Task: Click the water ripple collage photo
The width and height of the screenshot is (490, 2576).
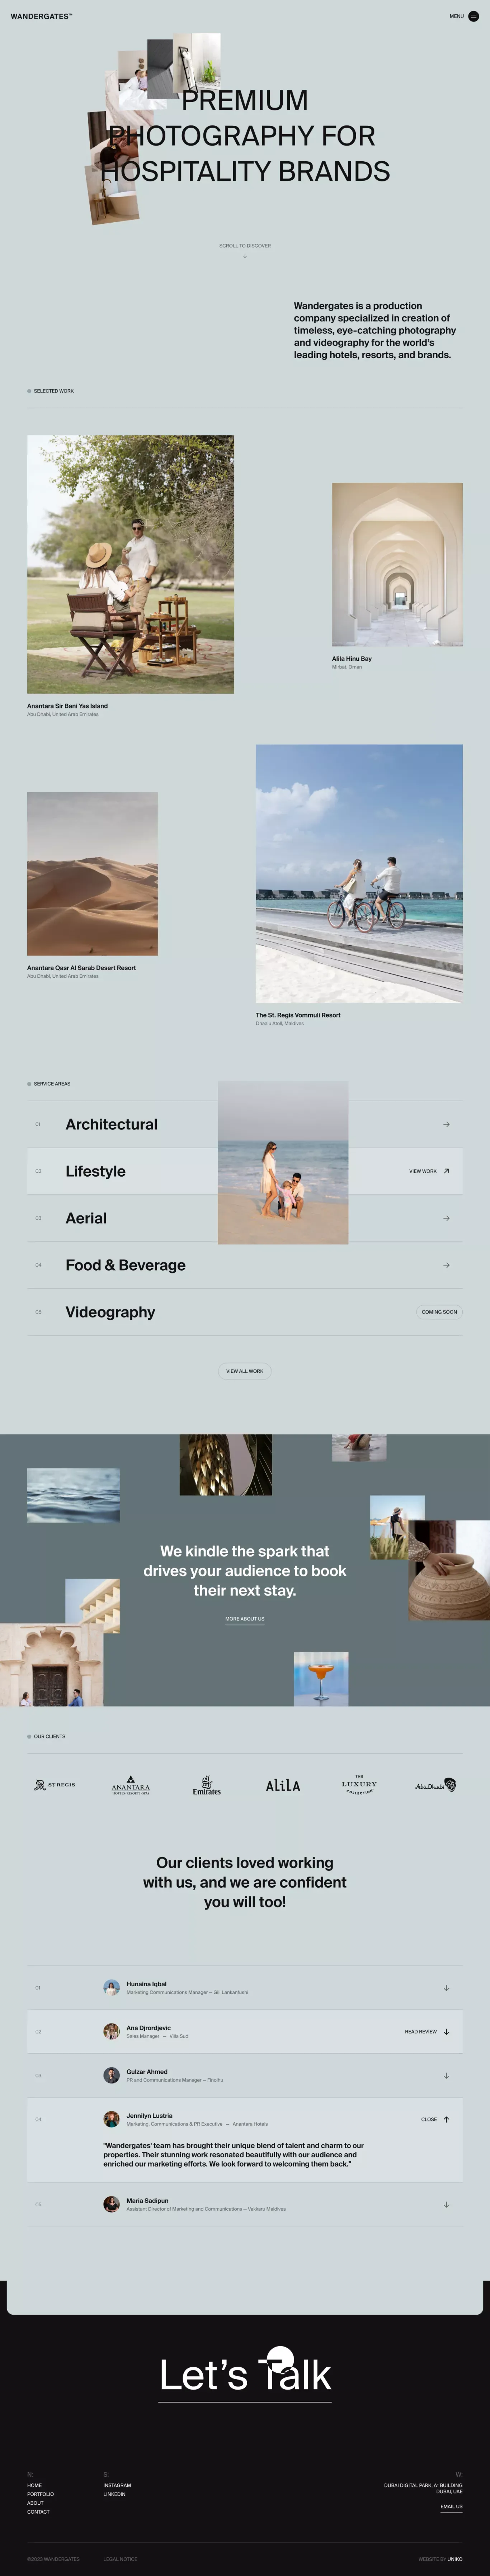Action: tap(73, 1495)
